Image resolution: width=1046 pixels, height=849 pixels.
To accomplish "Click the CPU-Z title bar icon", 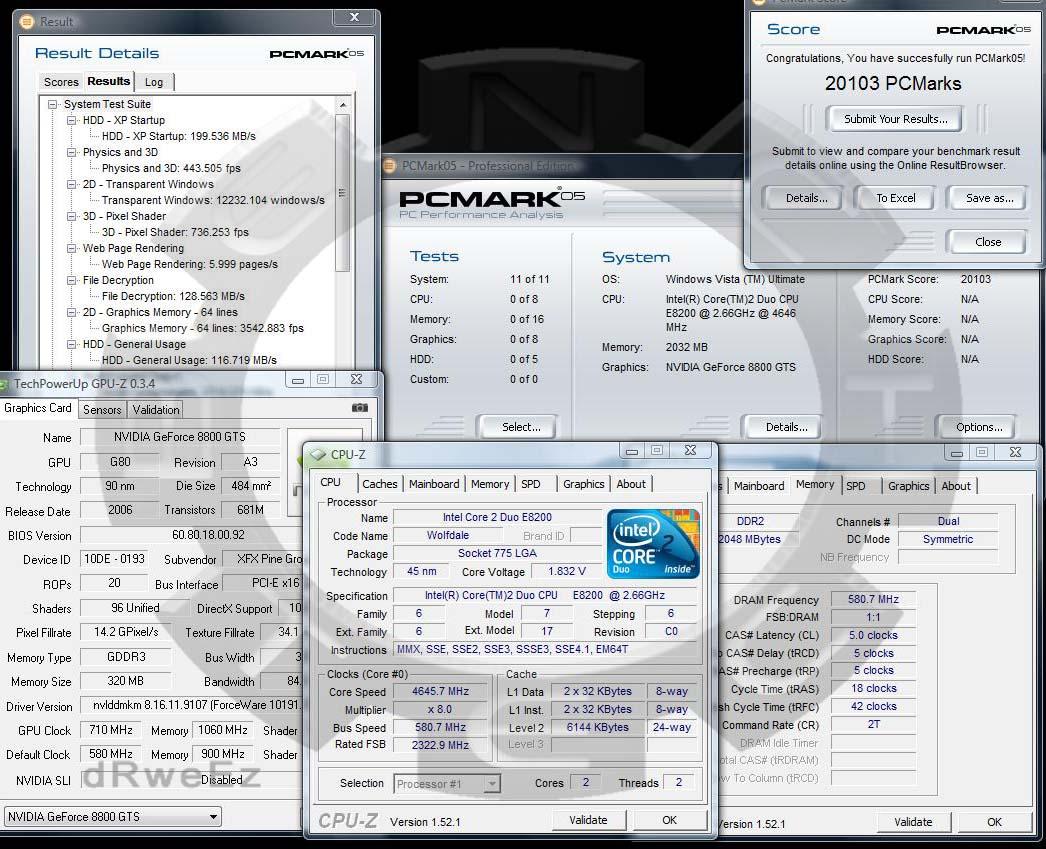I will coord(318,455).
